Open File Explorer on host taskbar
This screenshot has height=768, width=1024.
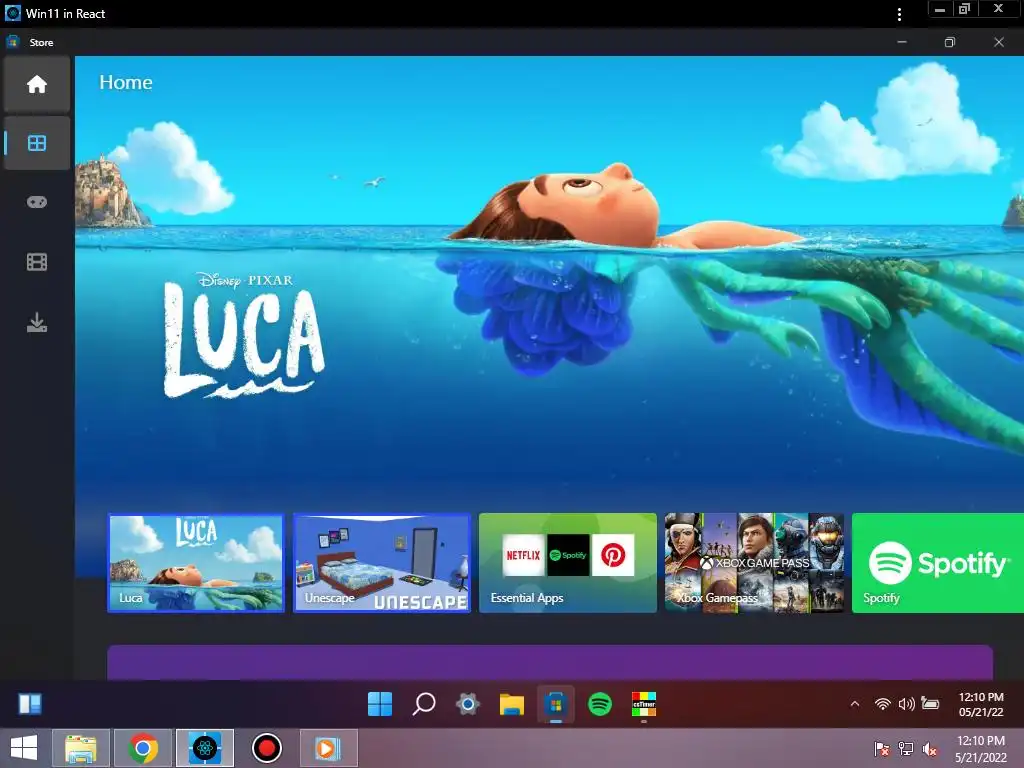pos(80,748)
